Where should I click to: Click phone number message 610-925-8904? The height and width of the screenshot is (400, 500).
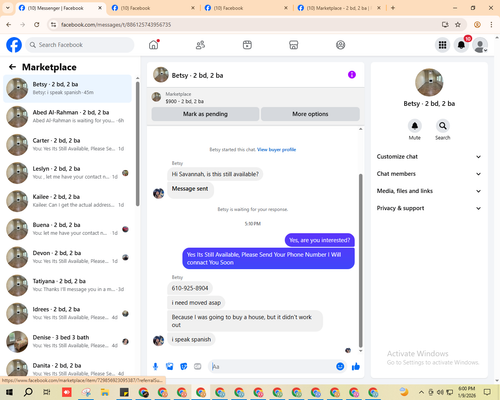click(190, 288)
